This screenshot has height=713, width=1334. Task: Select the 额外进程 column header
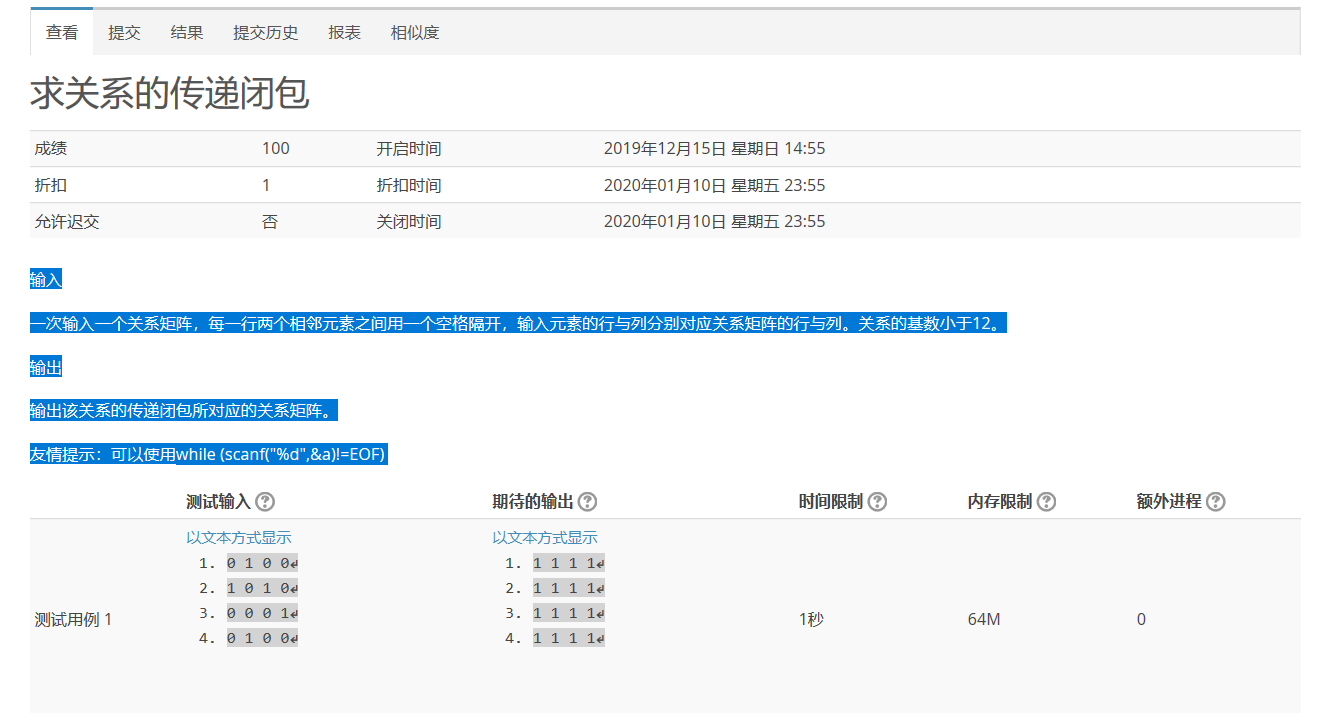(x=1169, y=502)
